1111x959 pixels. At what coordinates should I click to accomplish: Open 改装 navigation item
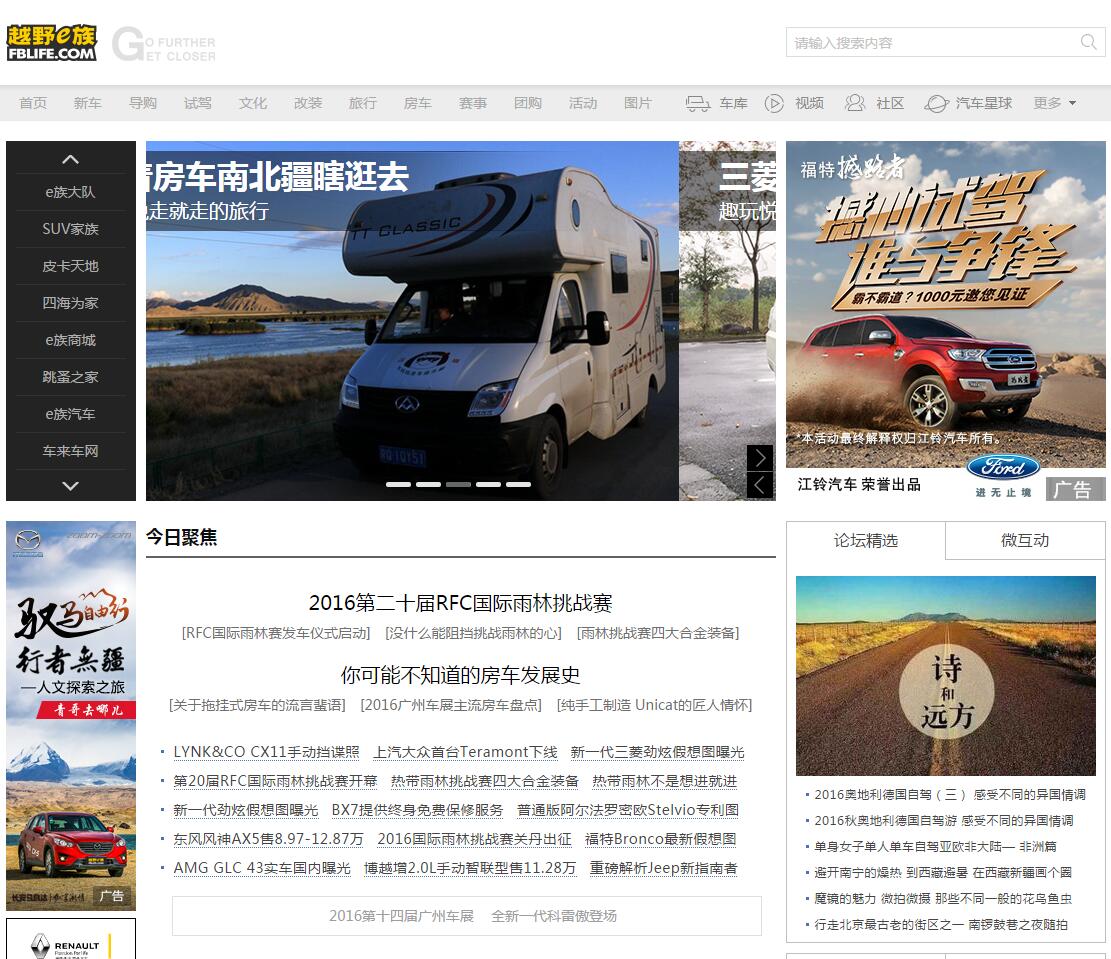(x=308, y=103)
